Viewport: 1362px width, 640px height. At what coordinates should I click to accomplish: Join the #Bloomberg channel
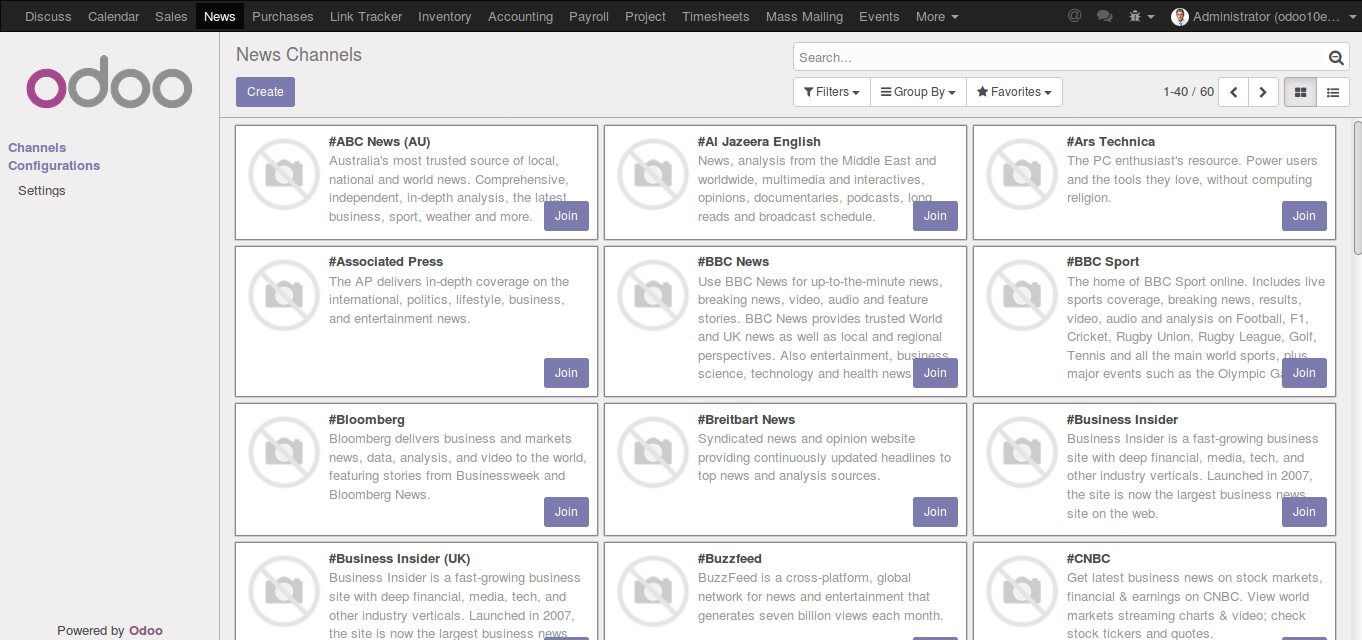(566, 512)
